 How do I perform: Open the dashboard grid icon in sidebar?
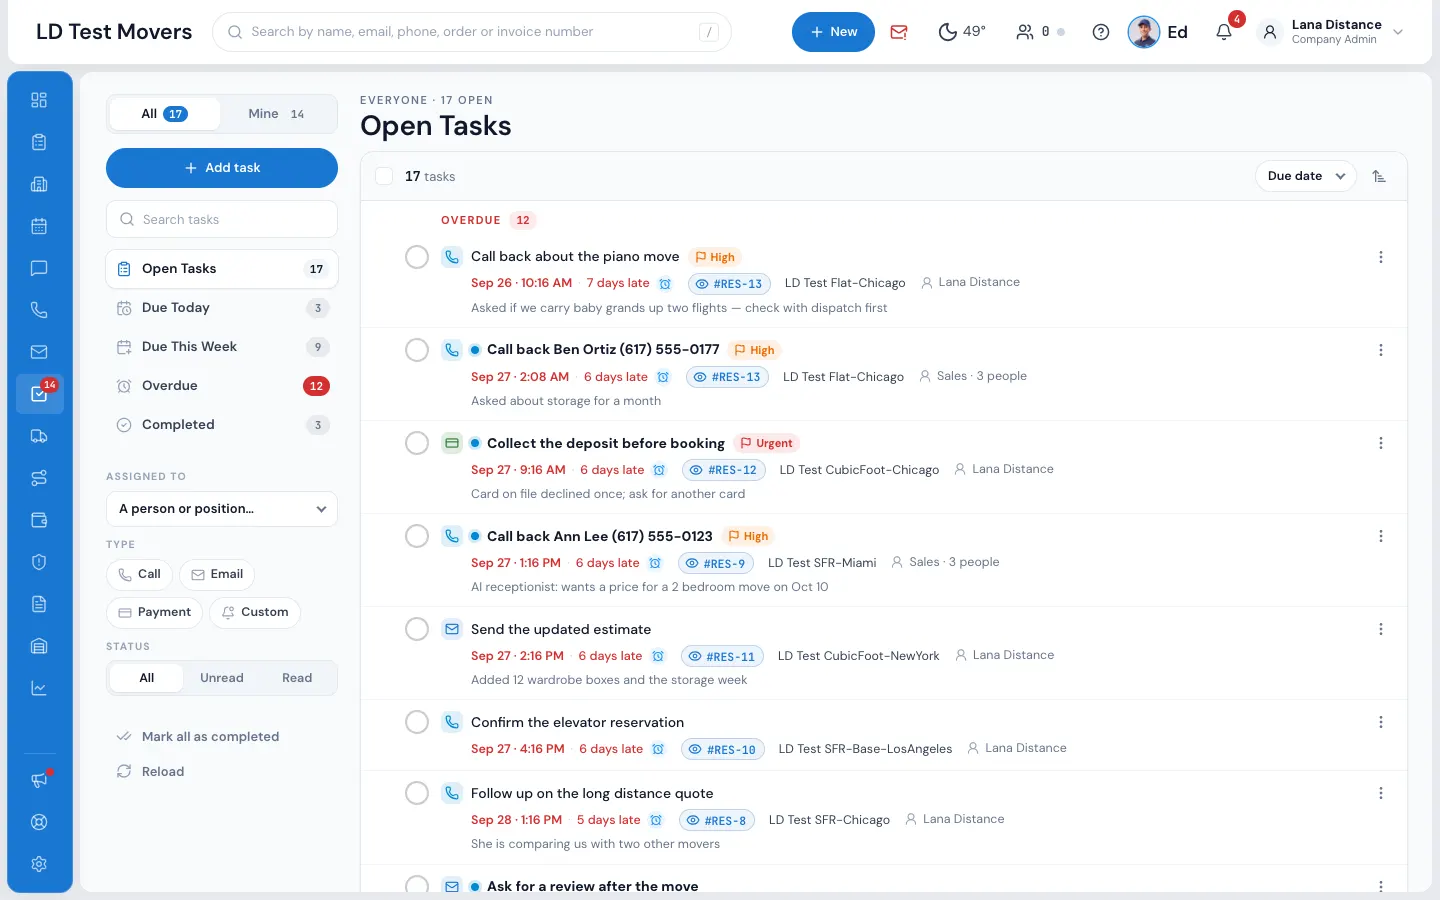point(39,100)
